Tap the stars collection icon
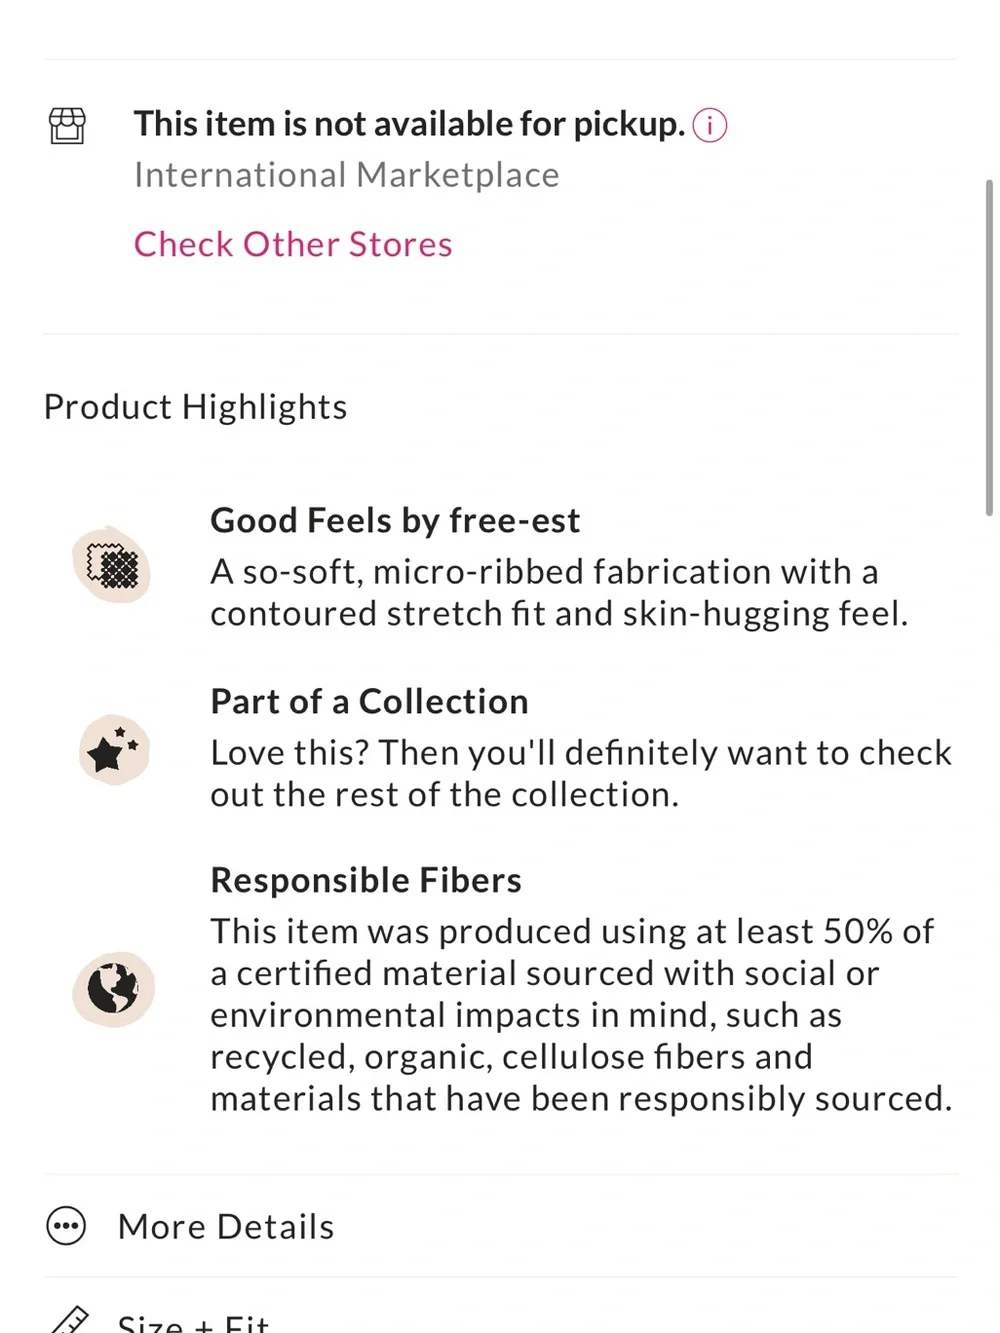Image resolution: width=1000 pixels, height=1333 pixels. [x=114, y=750]
